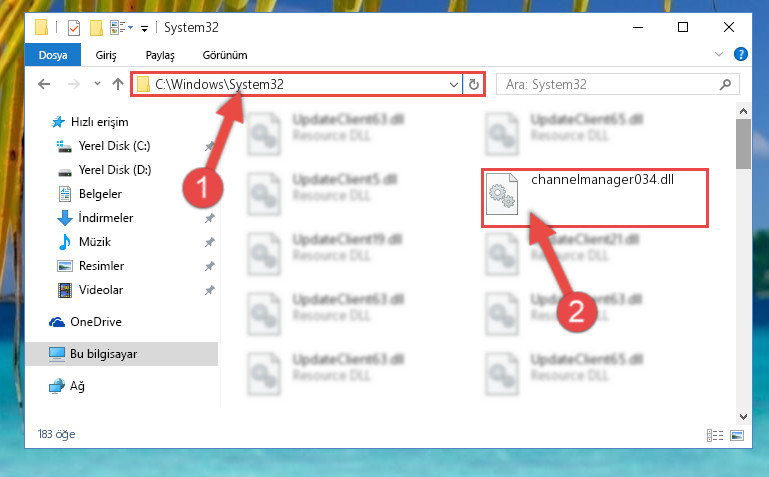Click the New folder quick access icon
Screen dimensions: 769x477
point(96,28)
